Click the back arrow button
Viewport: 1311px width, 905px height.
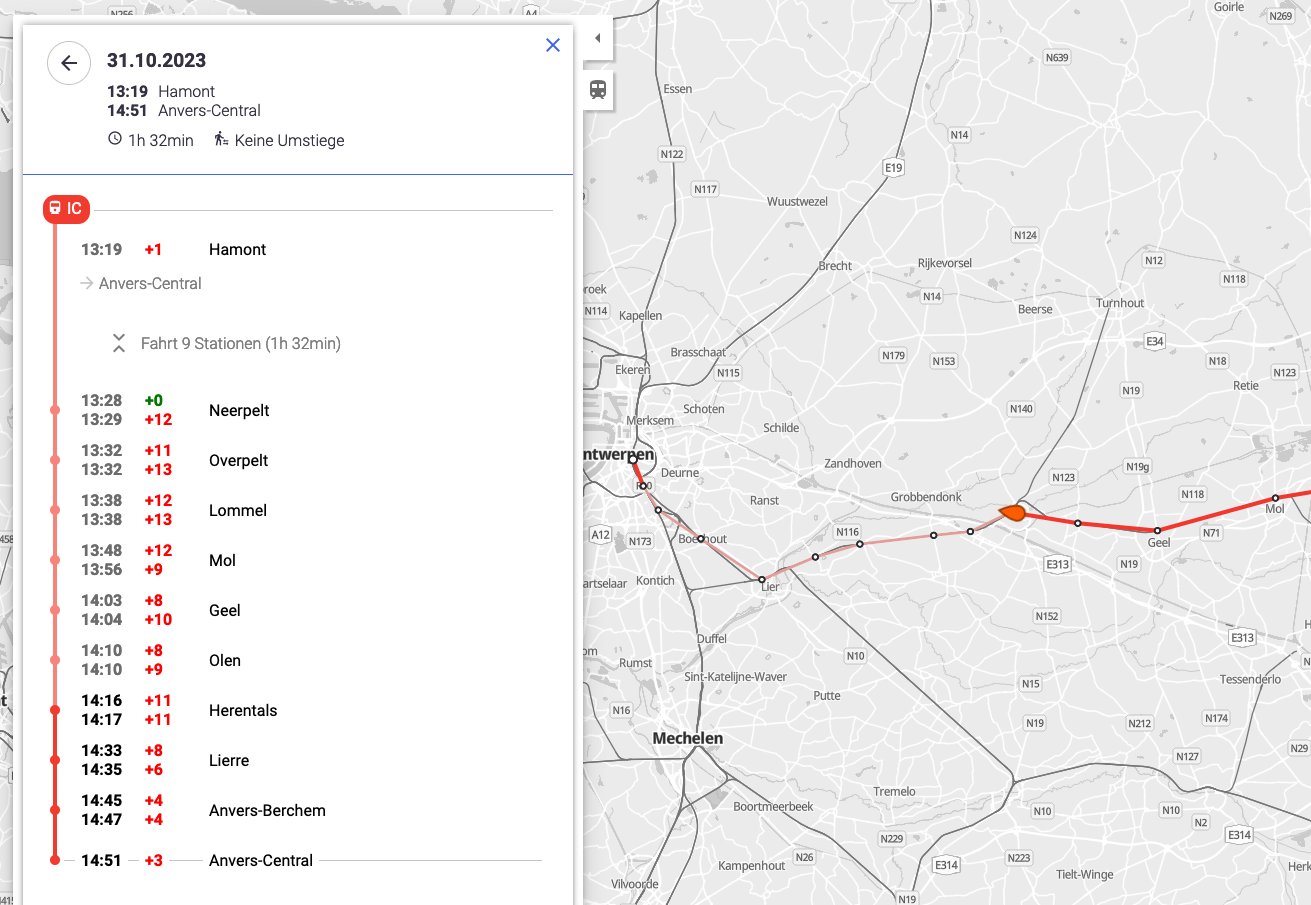coord(69,64)
